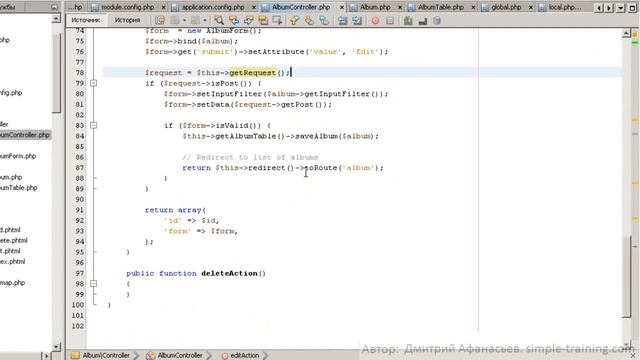Switch to global.php tab
The height and width of the screenshot is (360, 640).
pyautogui.click(x=506, y=7)
